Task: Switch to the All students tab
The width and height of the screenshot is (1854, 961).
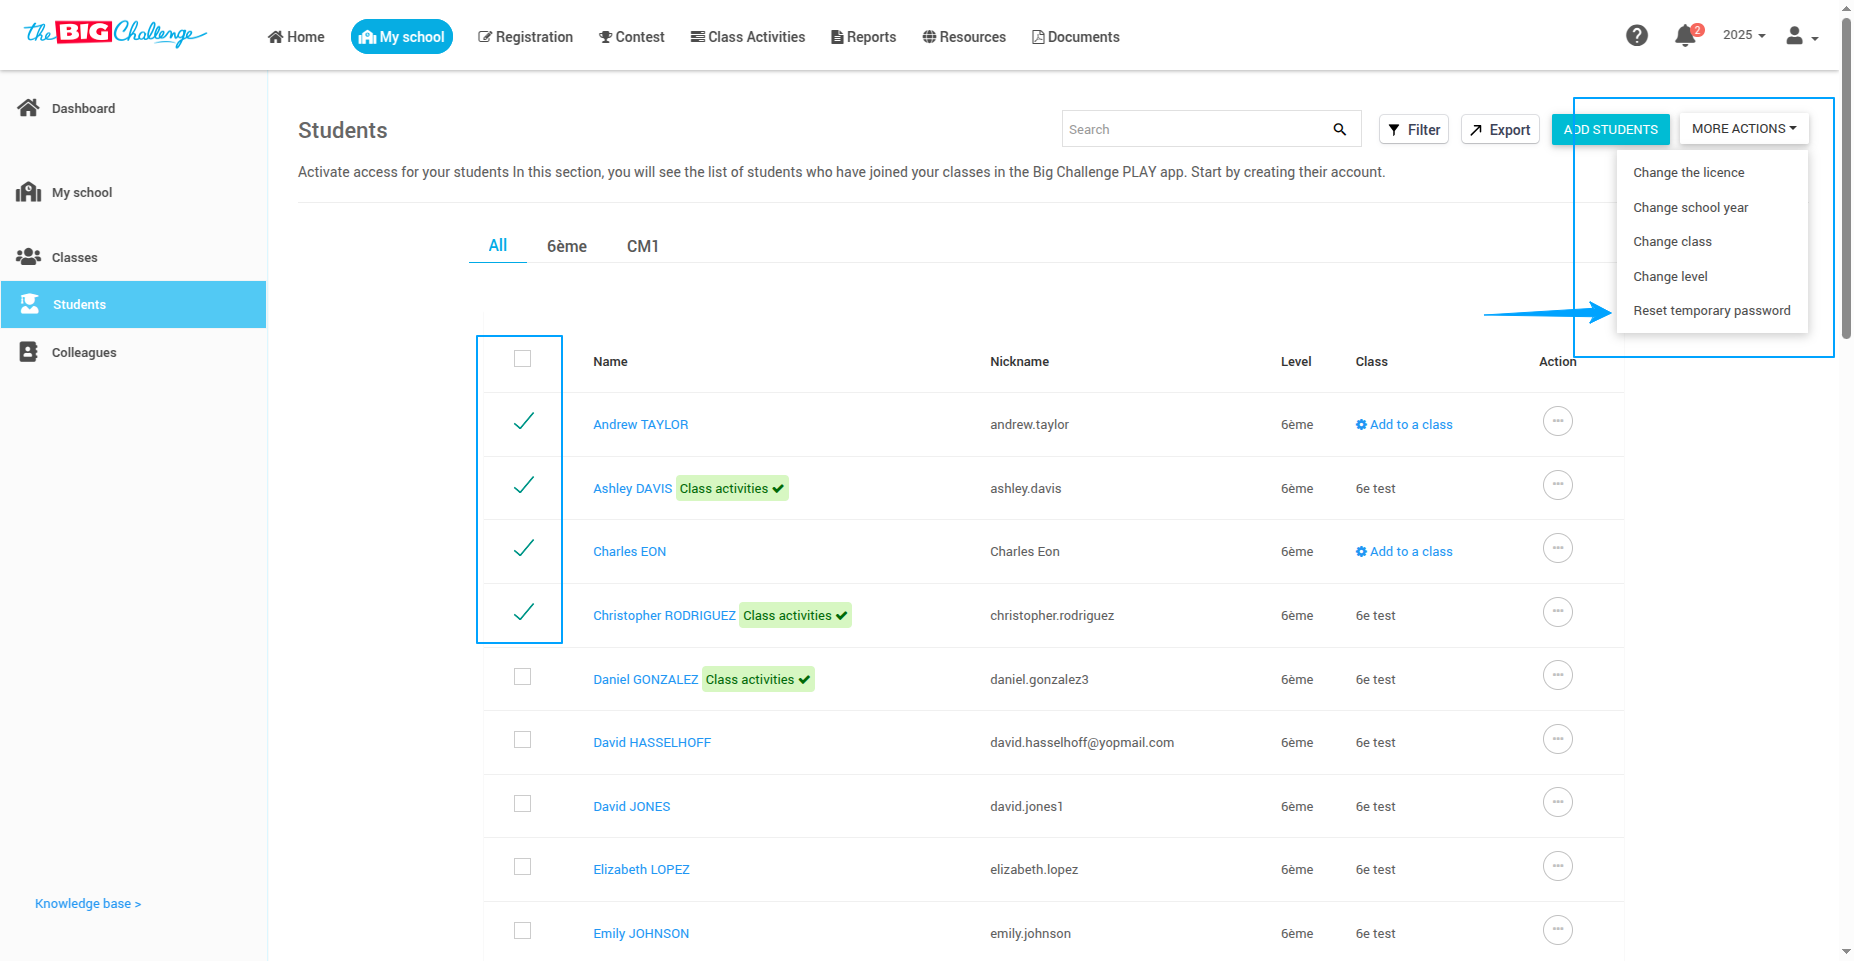Action: [498, 245]
